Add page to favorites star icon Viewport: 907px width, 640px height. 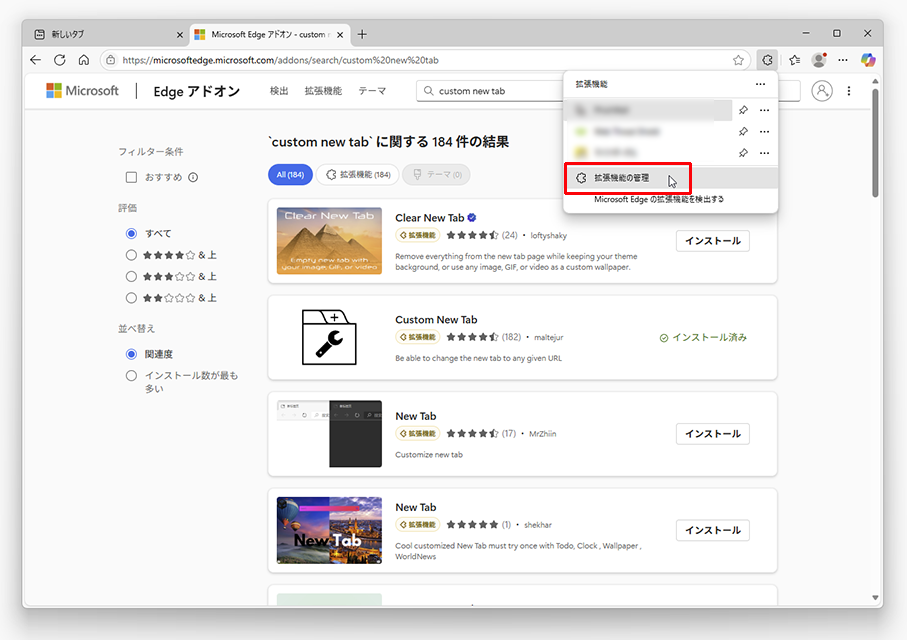pos(738,60)
